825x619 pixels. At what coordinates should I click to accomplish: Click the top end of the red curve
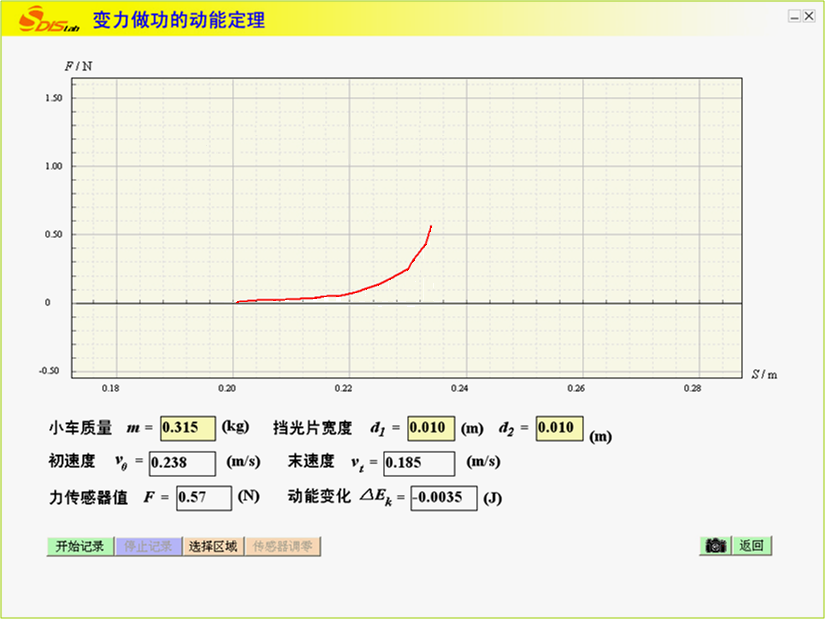[431, 226]
